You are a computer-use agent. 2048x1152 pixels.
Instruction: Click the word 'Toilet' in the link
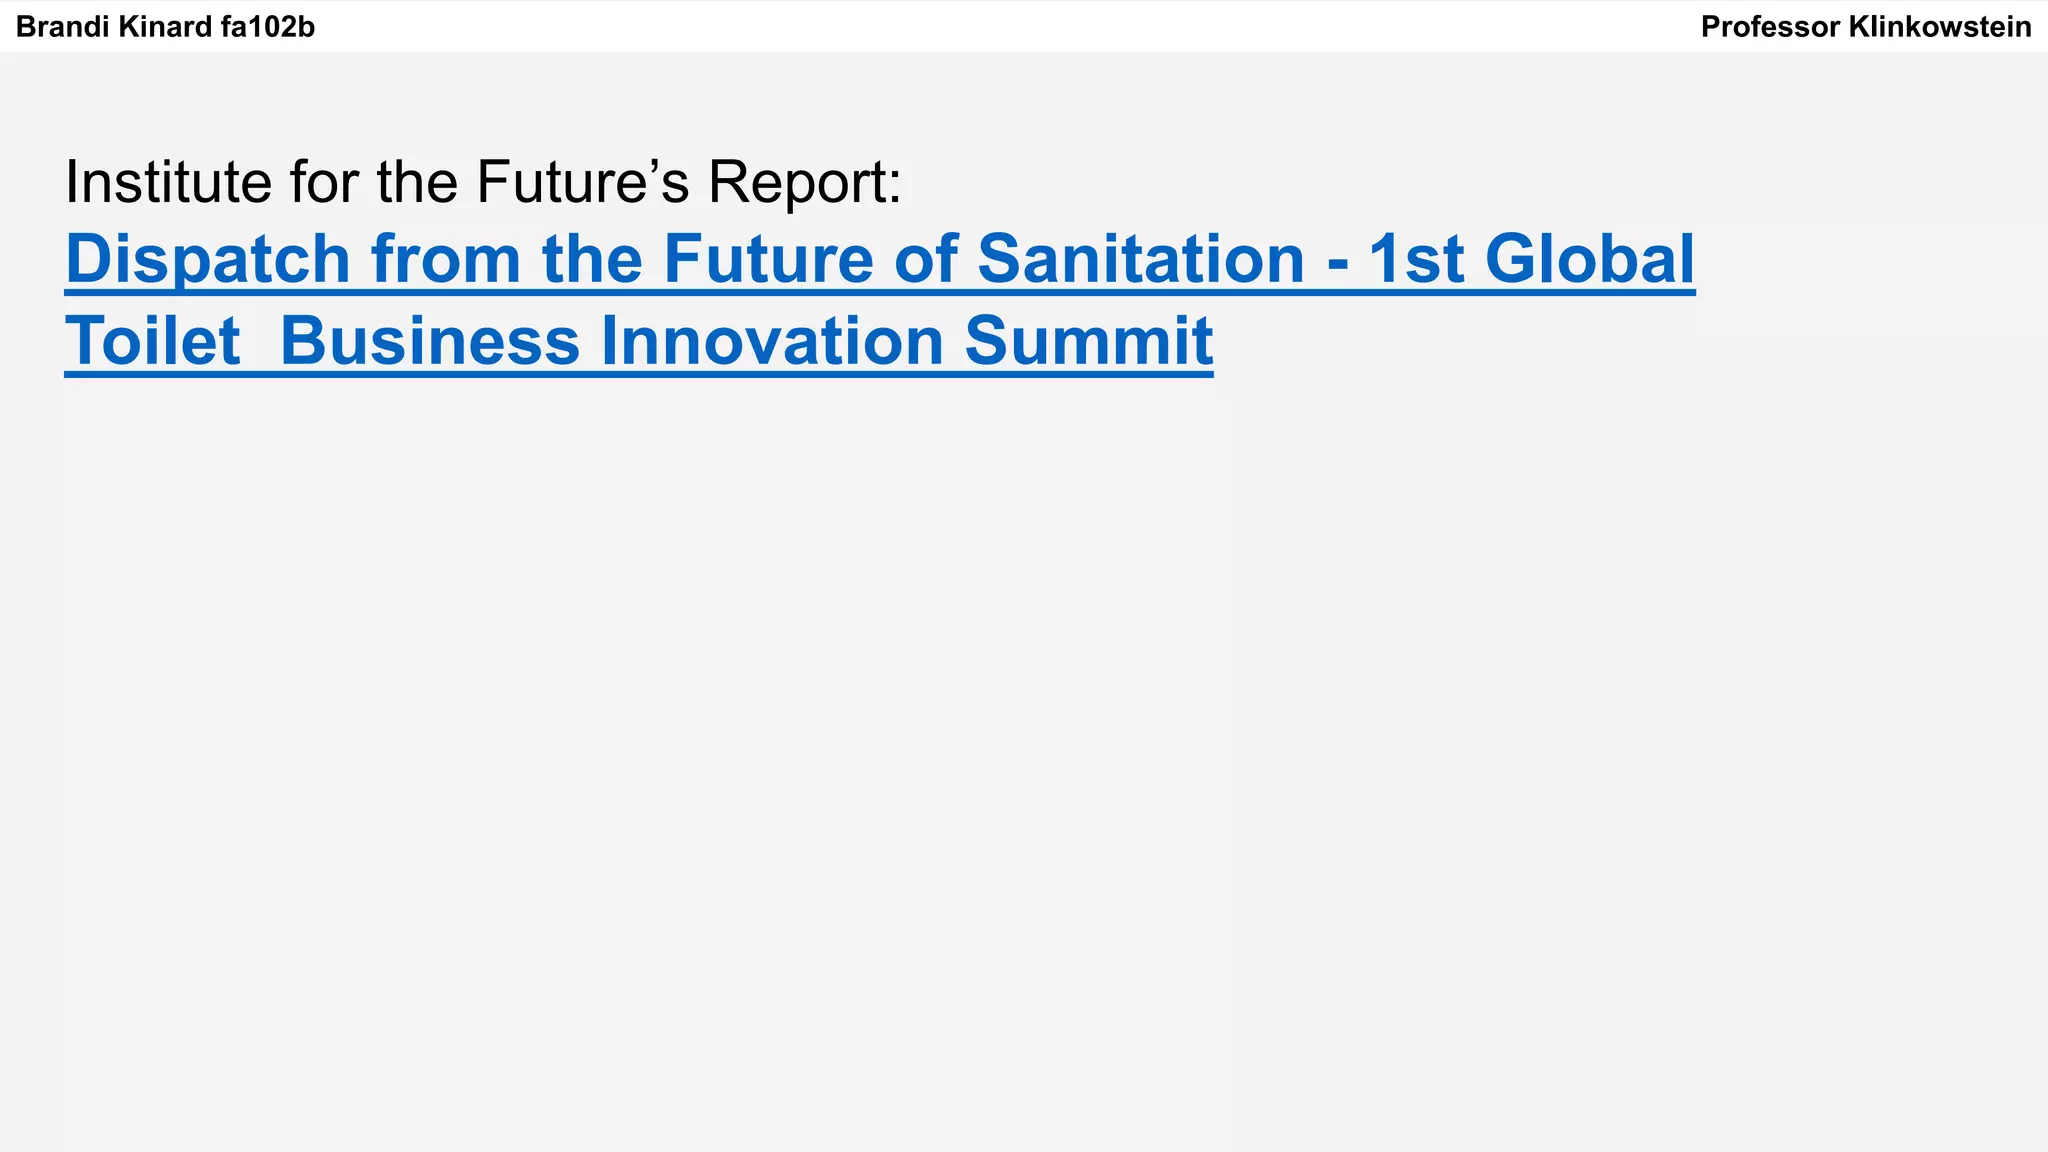coord(153,341)
